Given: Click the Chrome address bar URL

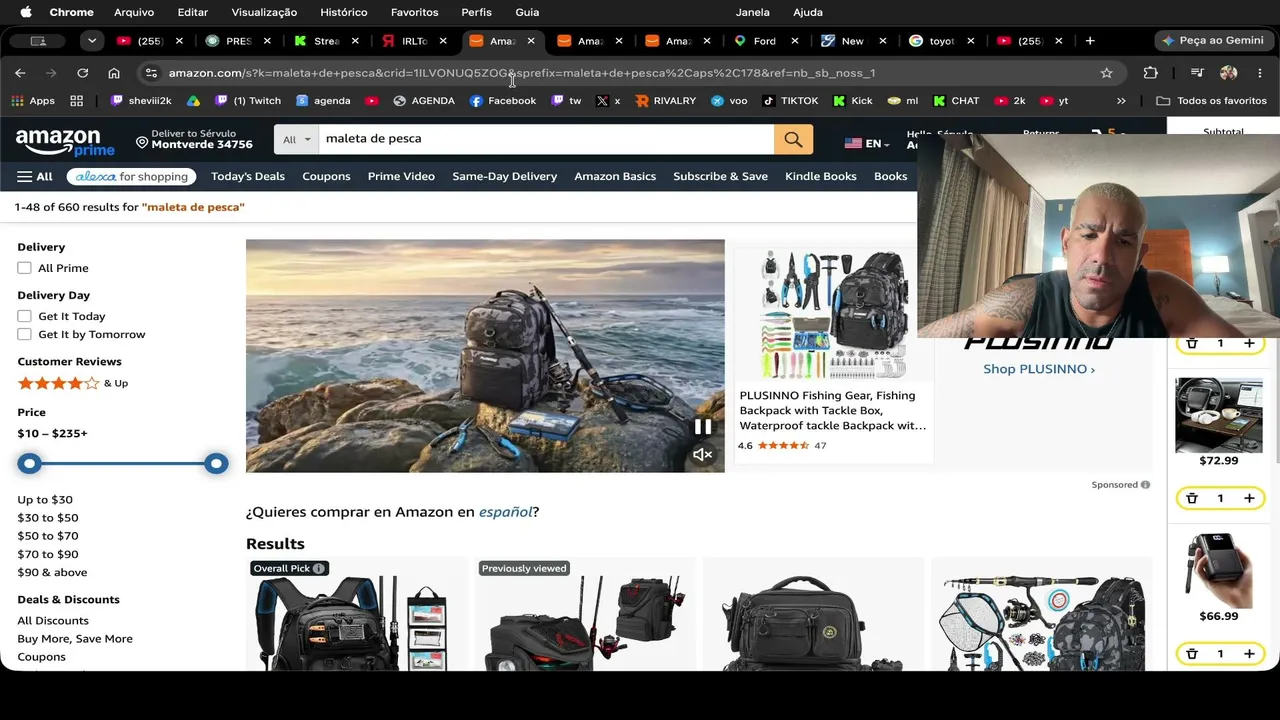Looking at the screenshot, I should point(522,73).
